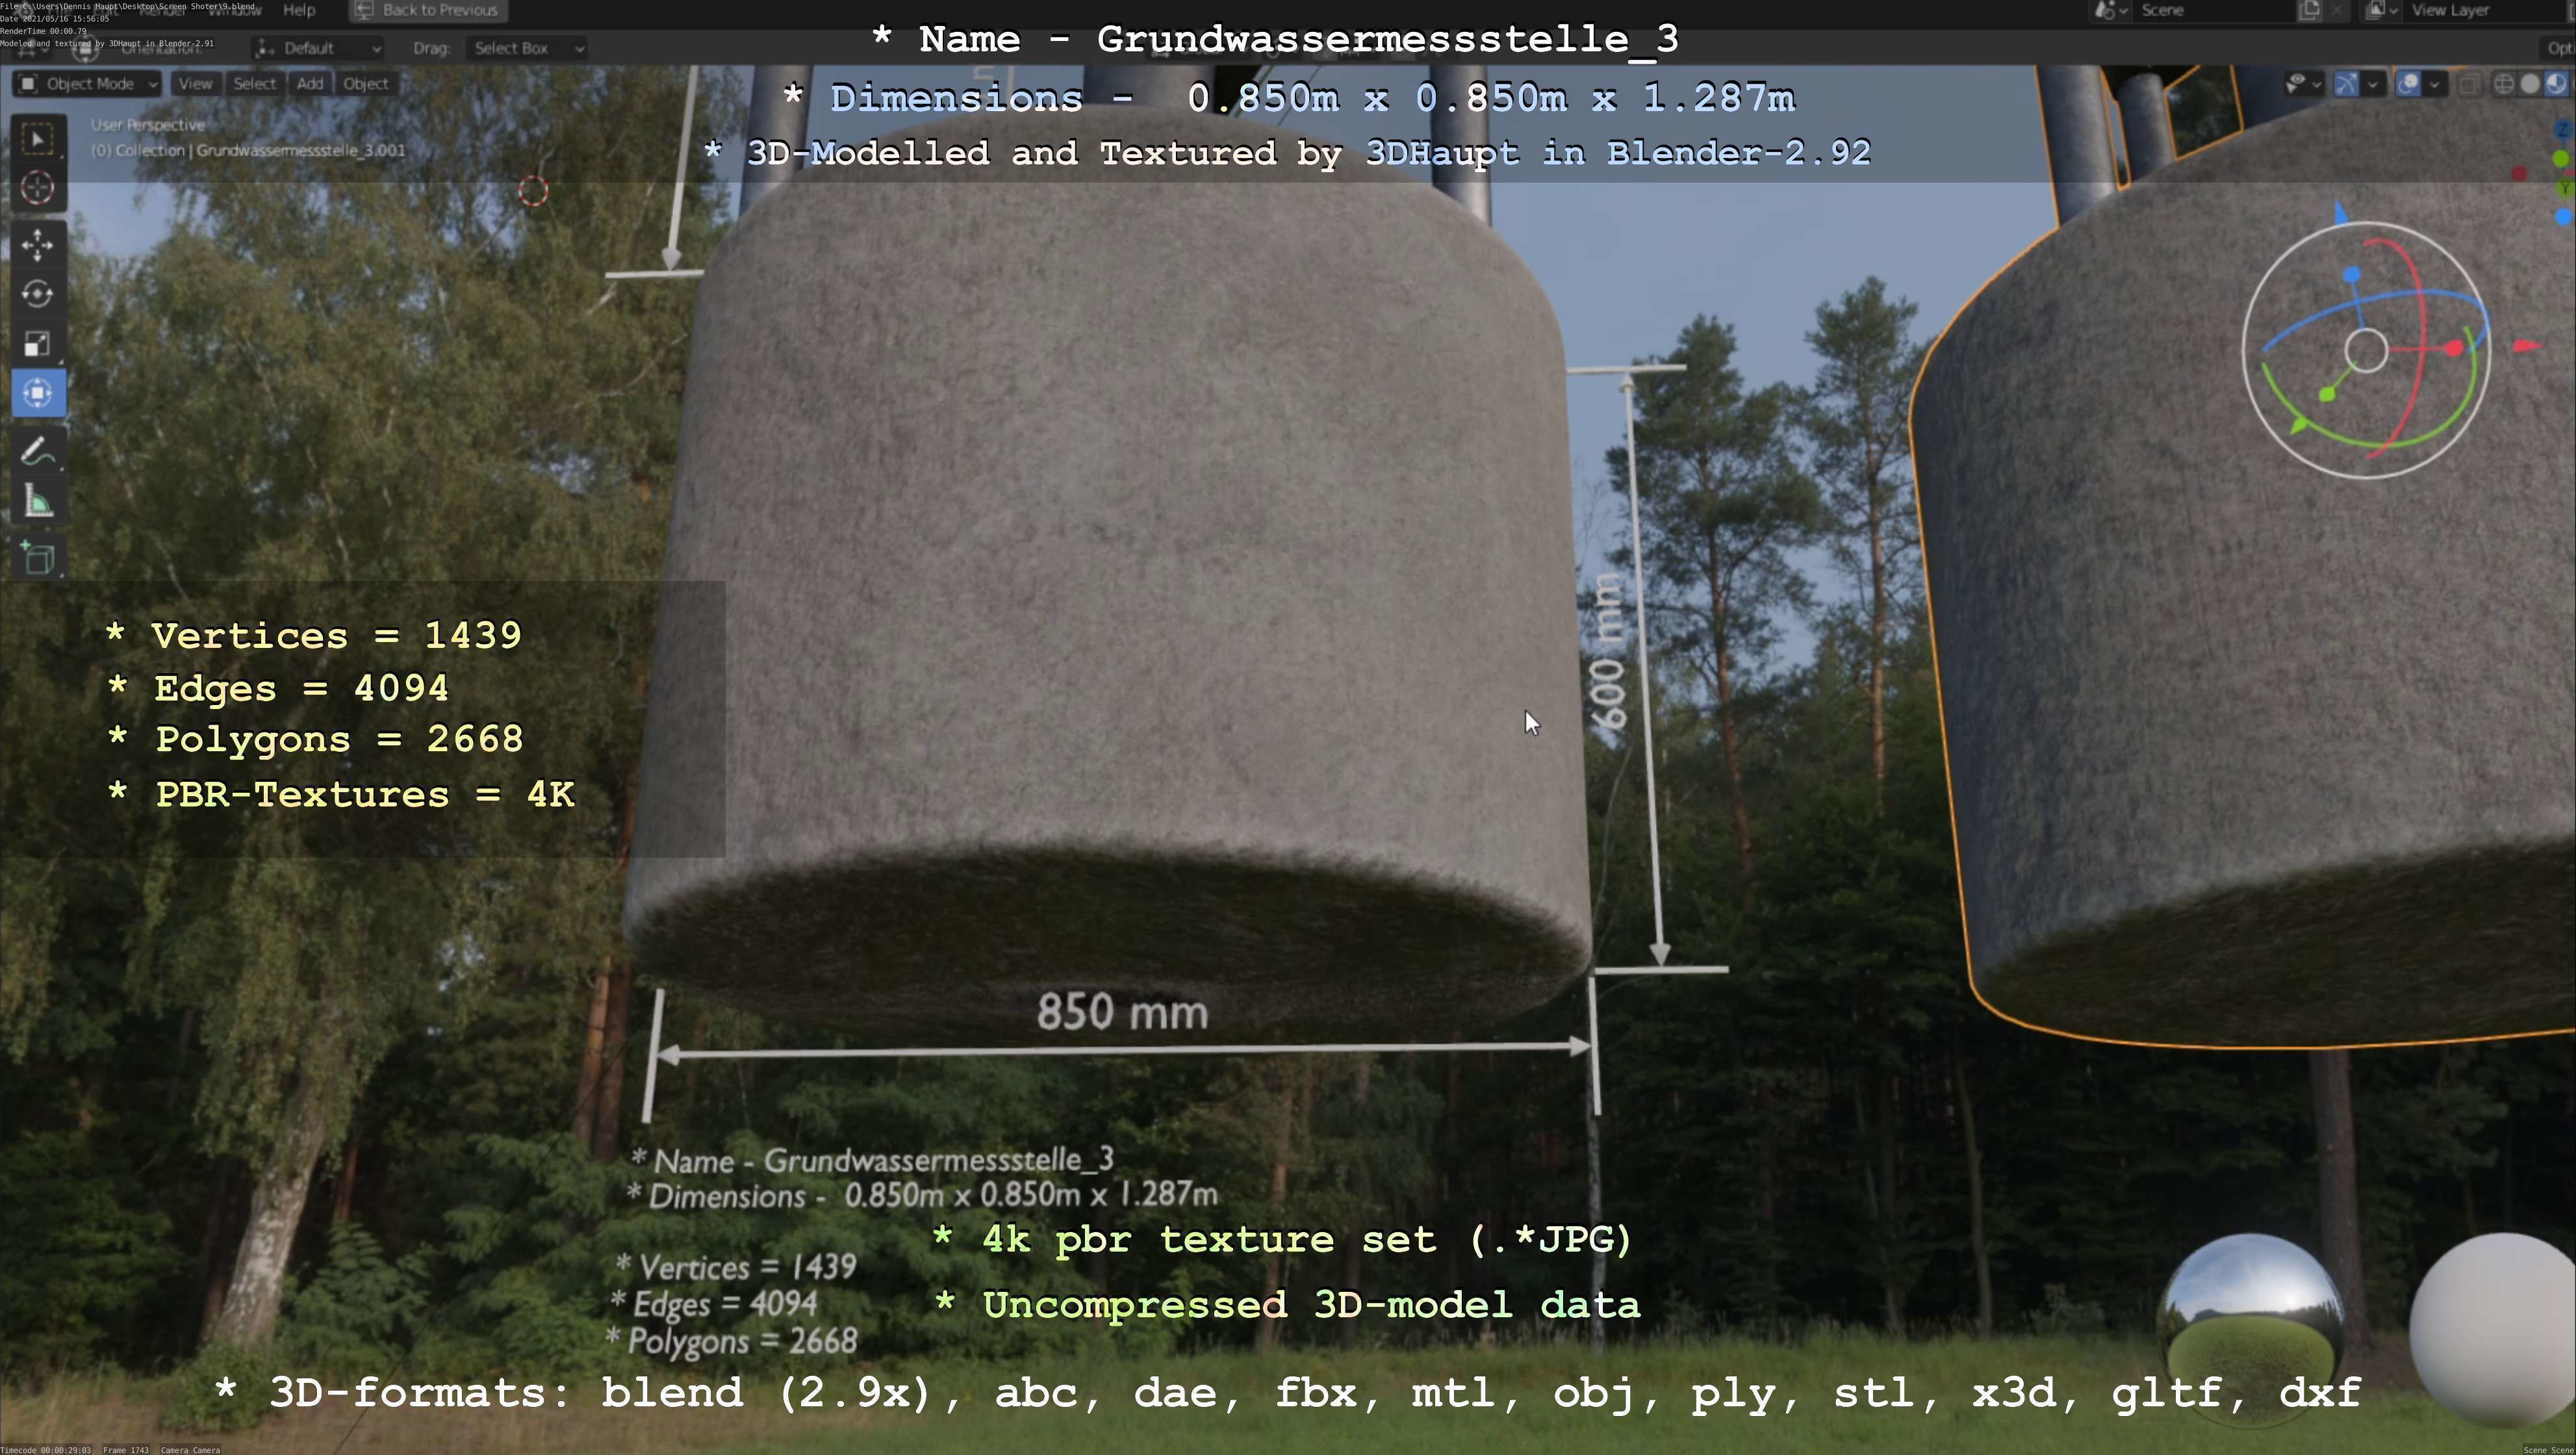
Task: Open the Default orientation dropdown
Action: click(x=318, y=48)
